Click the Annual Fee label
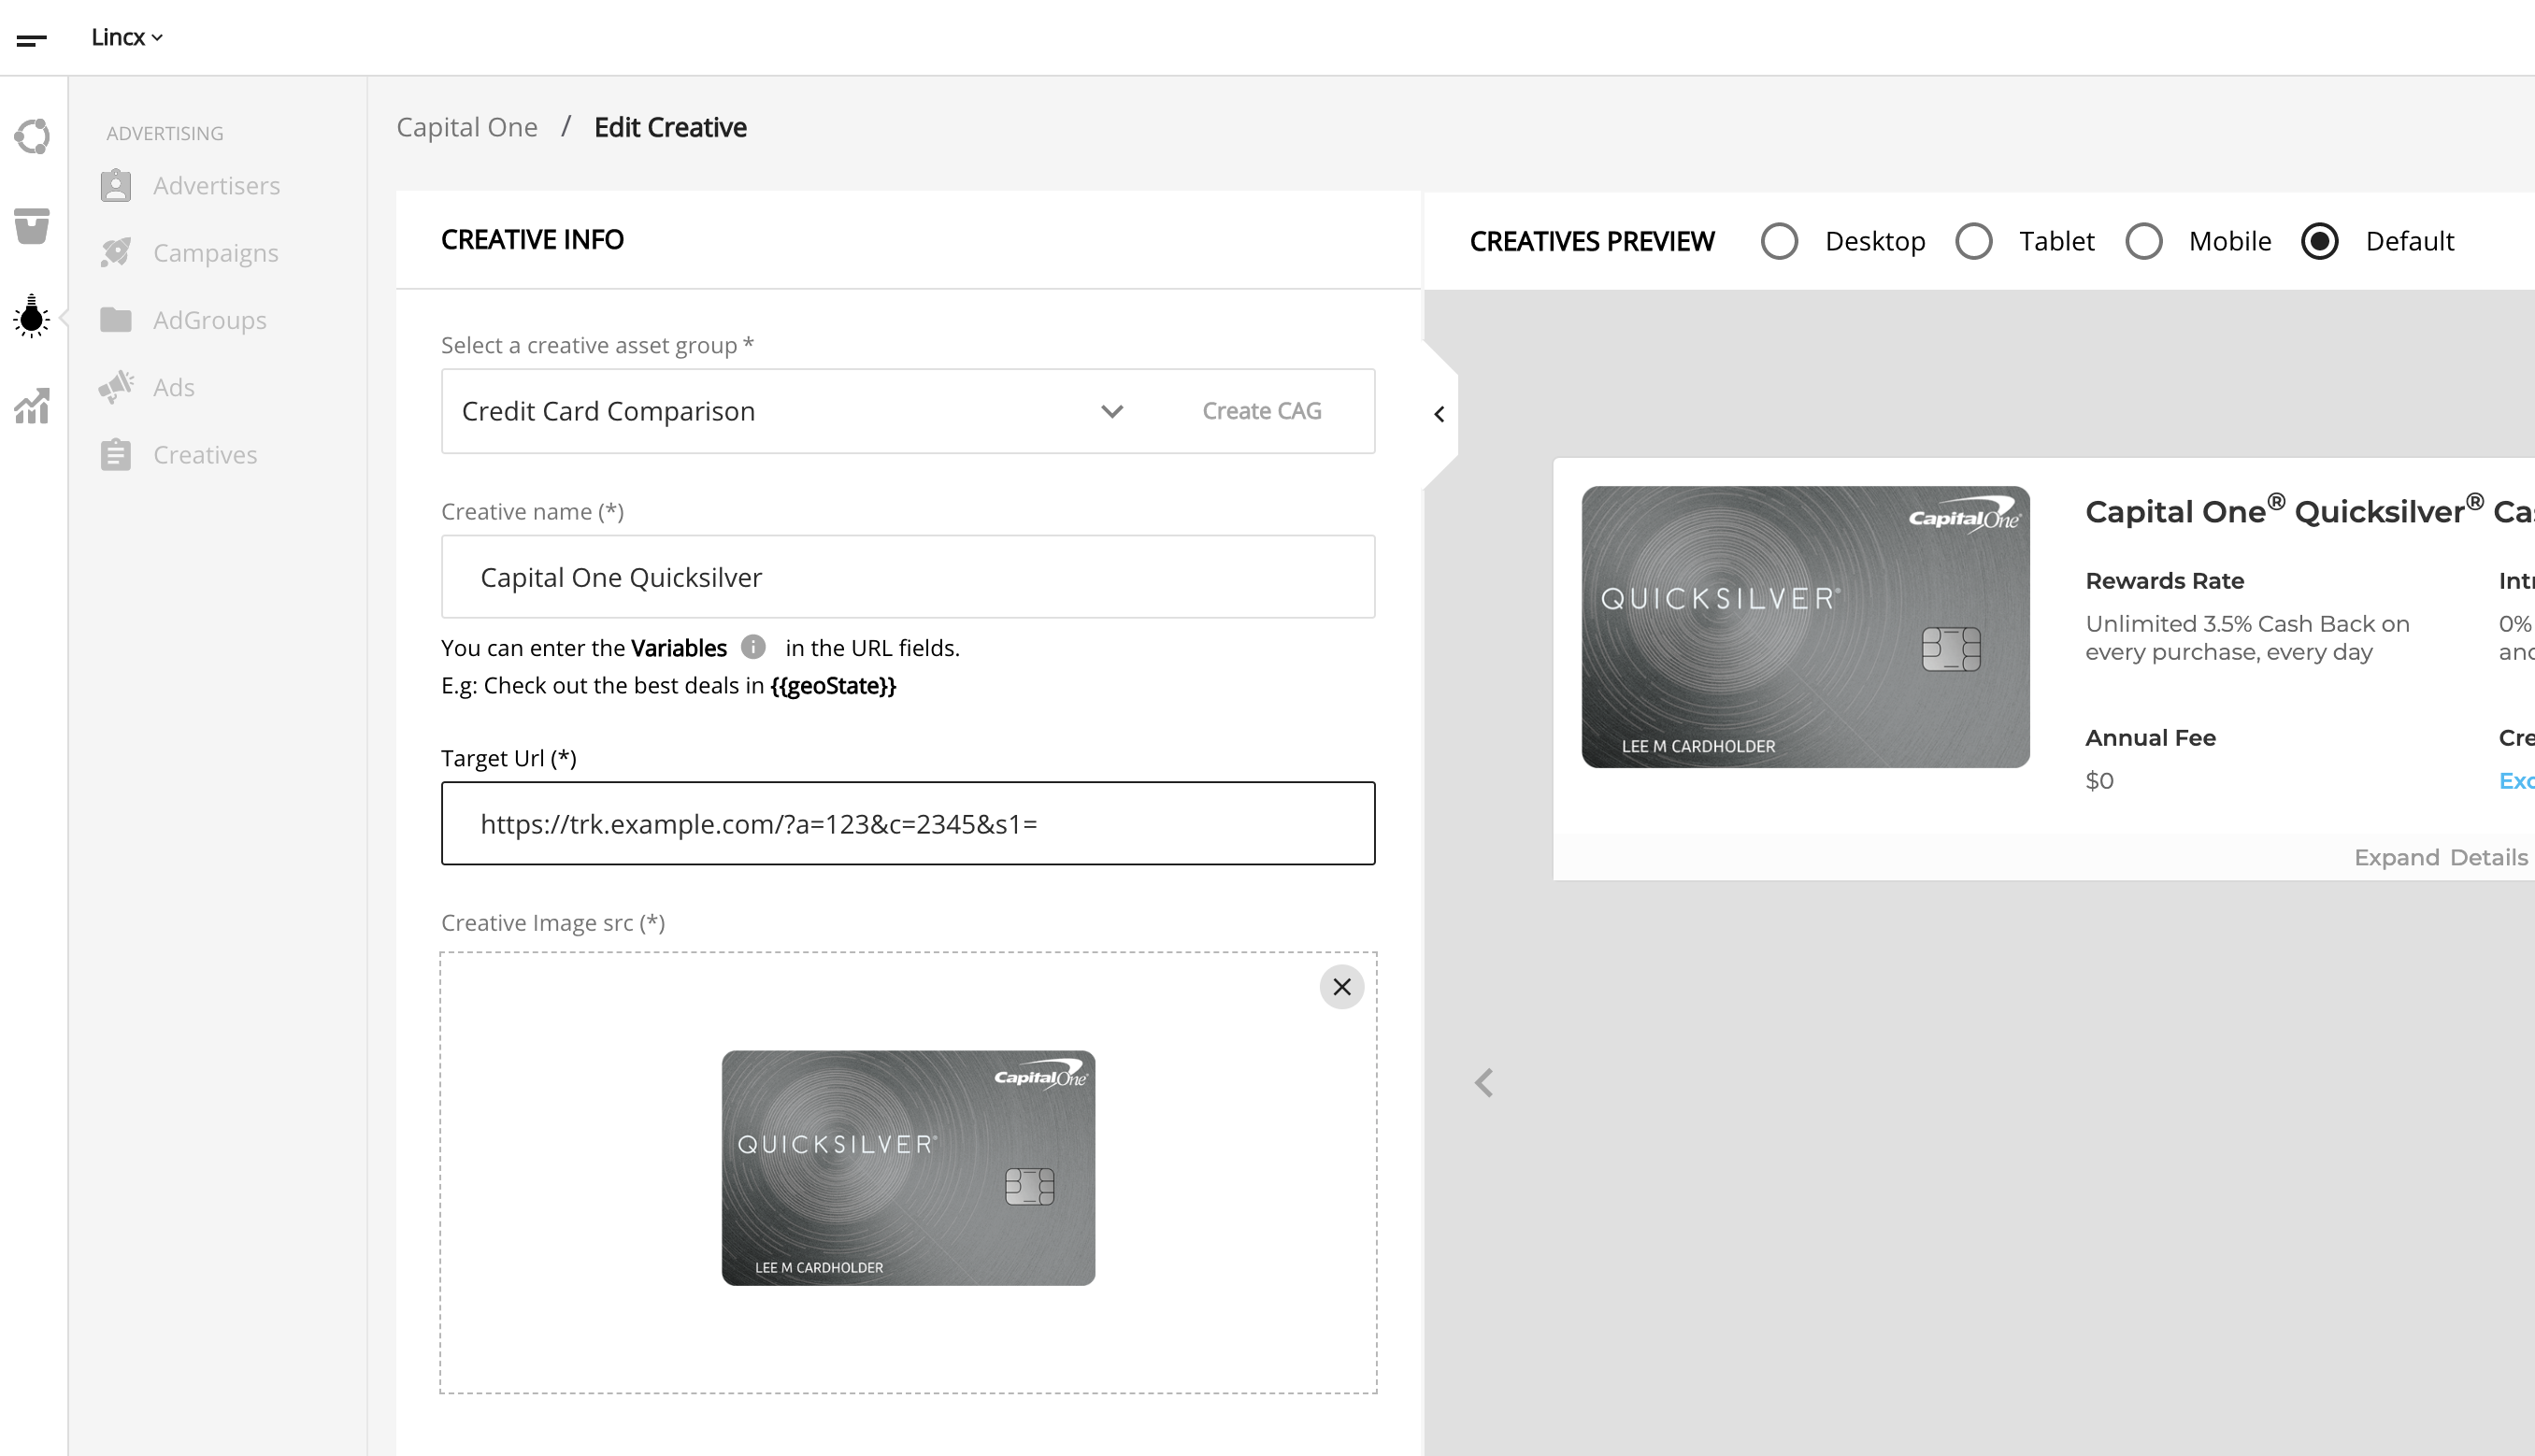This screenshot has height=1456, width=2535. coord(2150,738)
